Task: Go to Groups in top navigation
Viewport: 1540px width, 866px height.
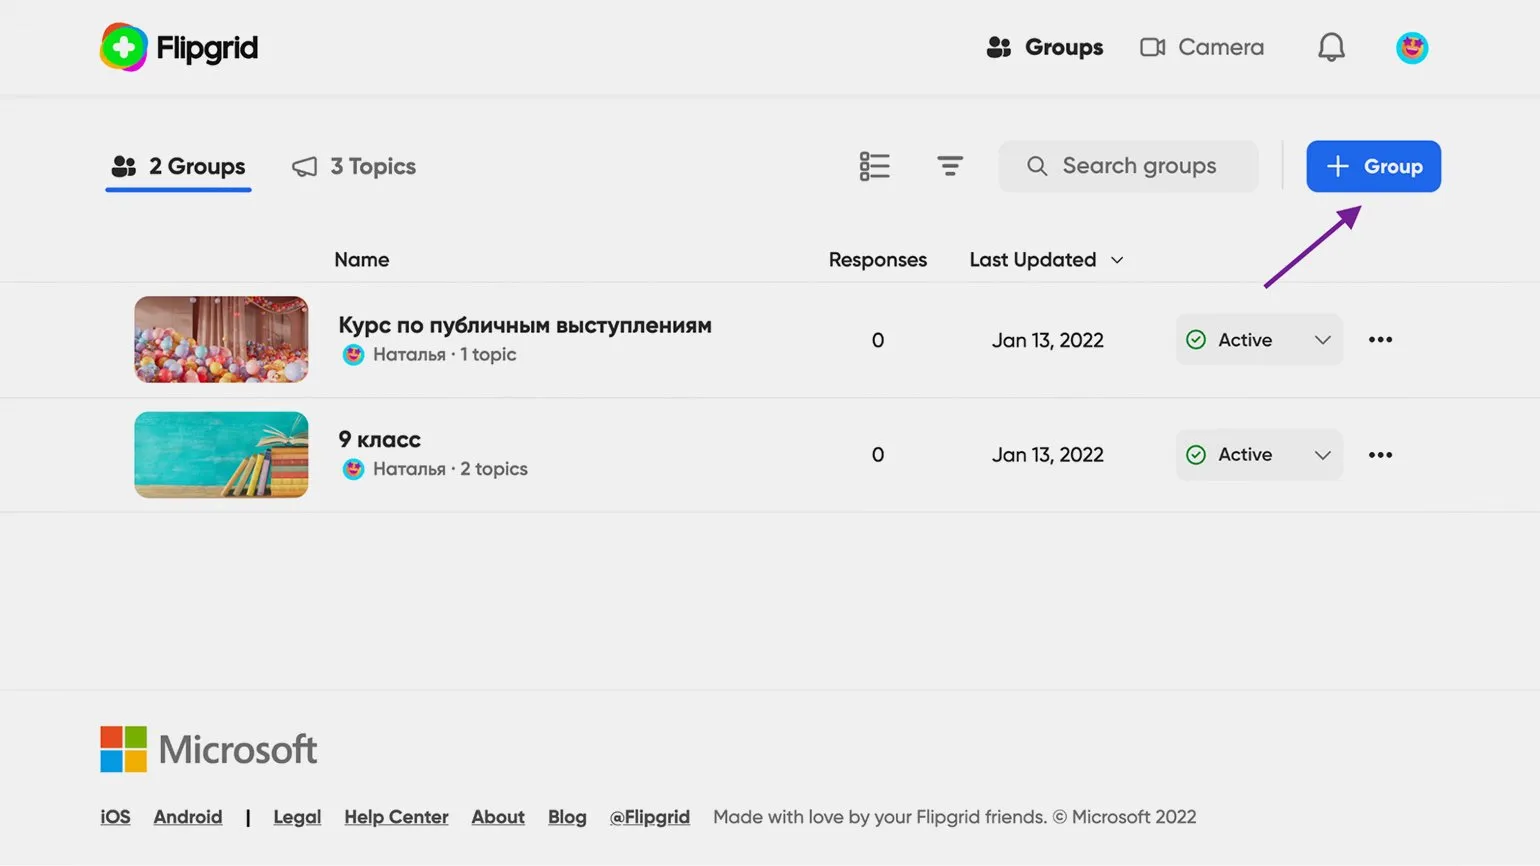Action: tap(1044, 47)
